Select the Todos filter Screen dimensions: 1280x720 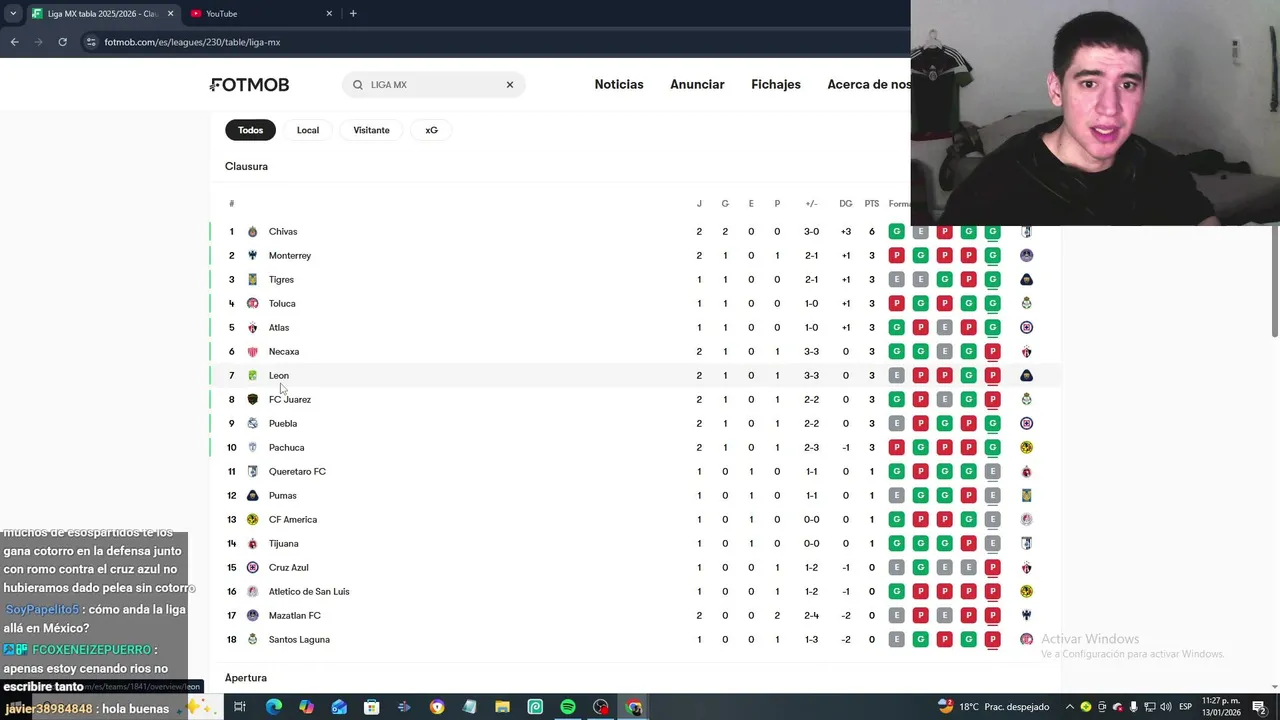[250, 130]
